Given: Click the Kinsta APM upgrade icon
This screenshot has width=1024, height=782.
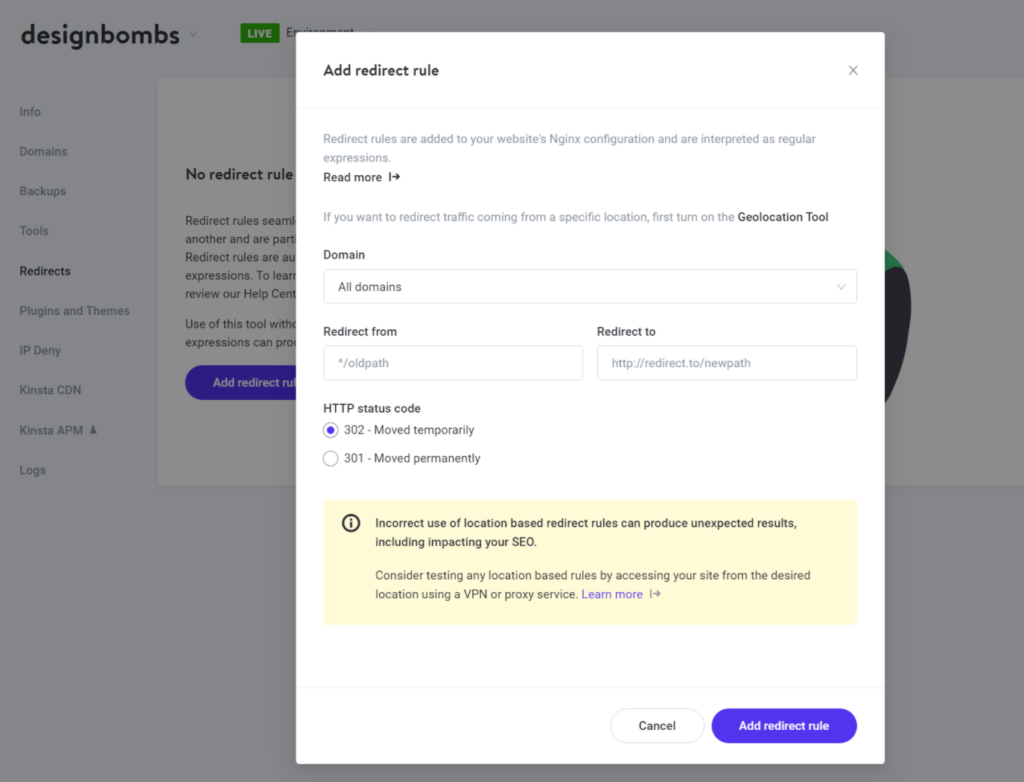Looking at the screenshot, I should [x=93, y=430].
